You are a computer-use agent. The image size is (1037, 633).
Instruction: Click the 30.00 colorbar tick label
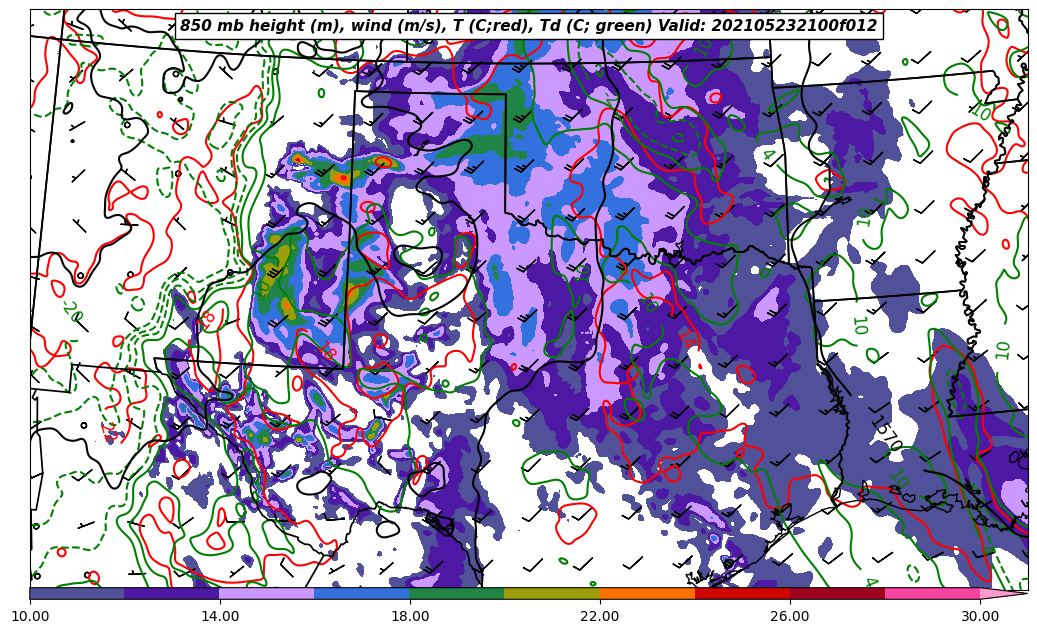tap(980, 617)
